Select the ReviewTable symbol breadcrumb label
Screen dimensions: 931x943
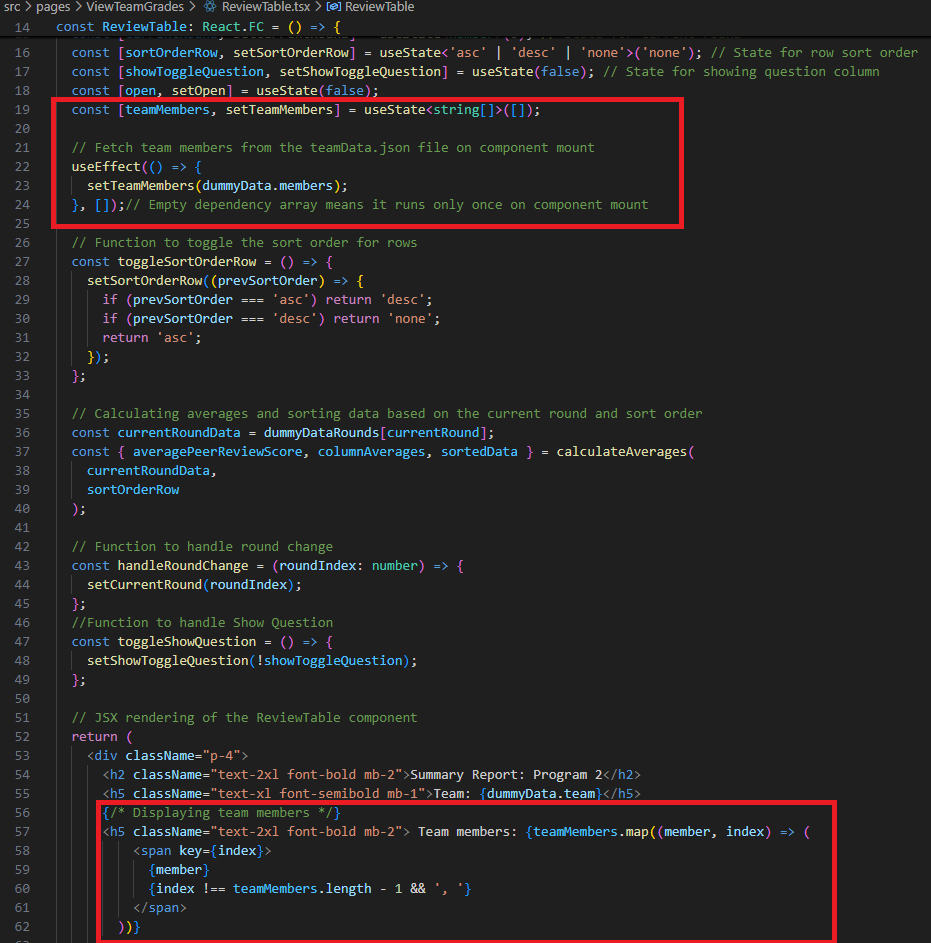pyautogui.click(x=379, y=7)
